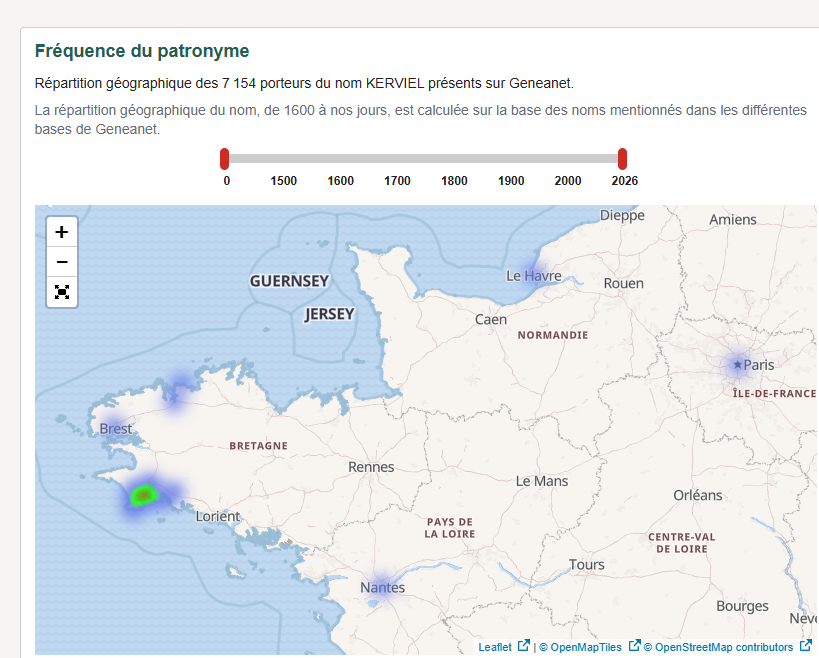Click the green heatmap hotspot west of Lorient
Viewport: 819px width, 658px height.
pyautogui.click(x=144, y=494)
